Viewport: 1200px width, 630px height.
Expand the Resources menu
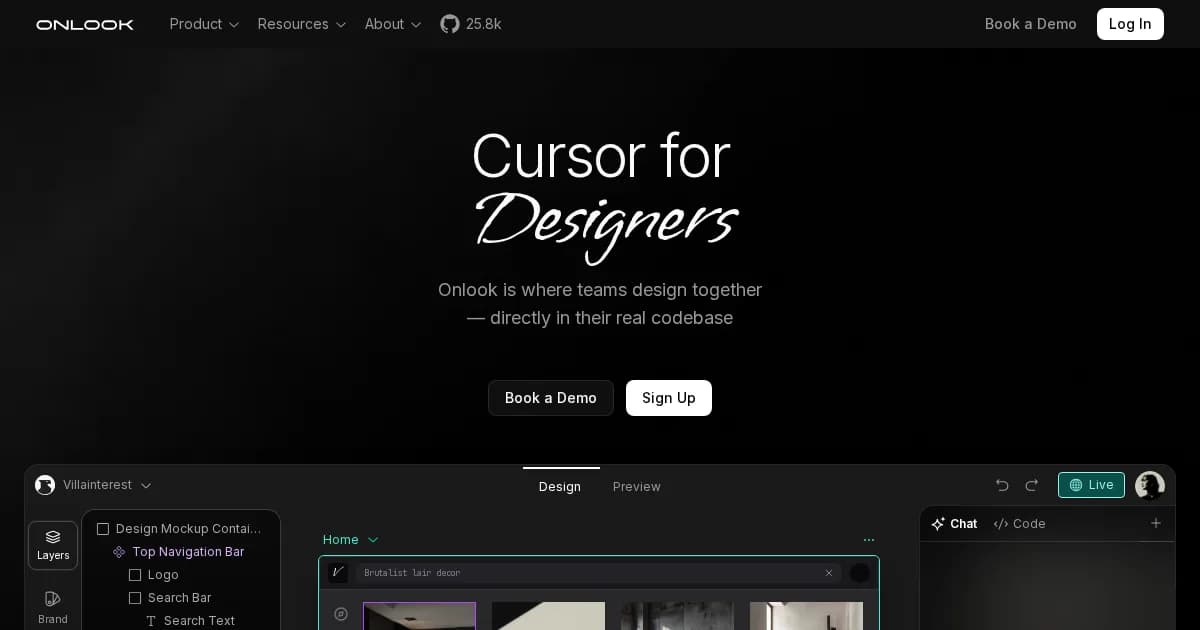[302, 24]
